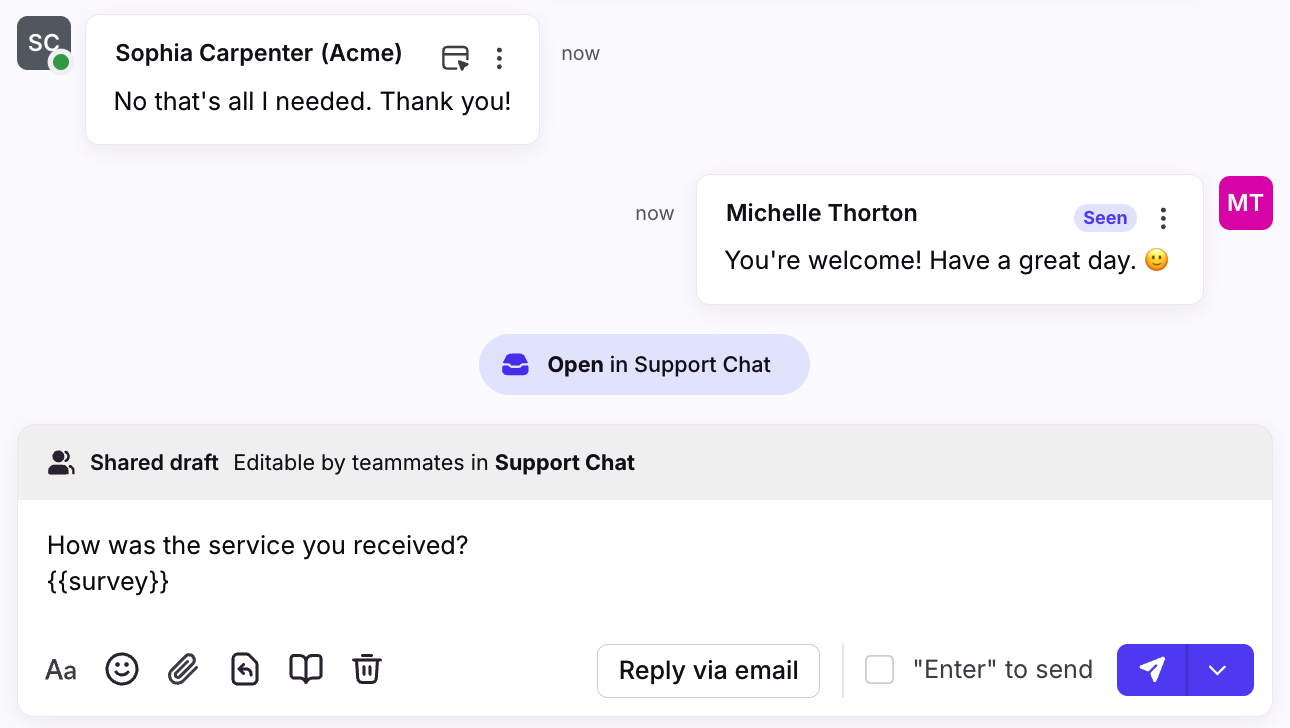Click the MT avatar of Michelle Thorton
Viewport: 1290px width, 728px height.
(x=1246, y=203)
